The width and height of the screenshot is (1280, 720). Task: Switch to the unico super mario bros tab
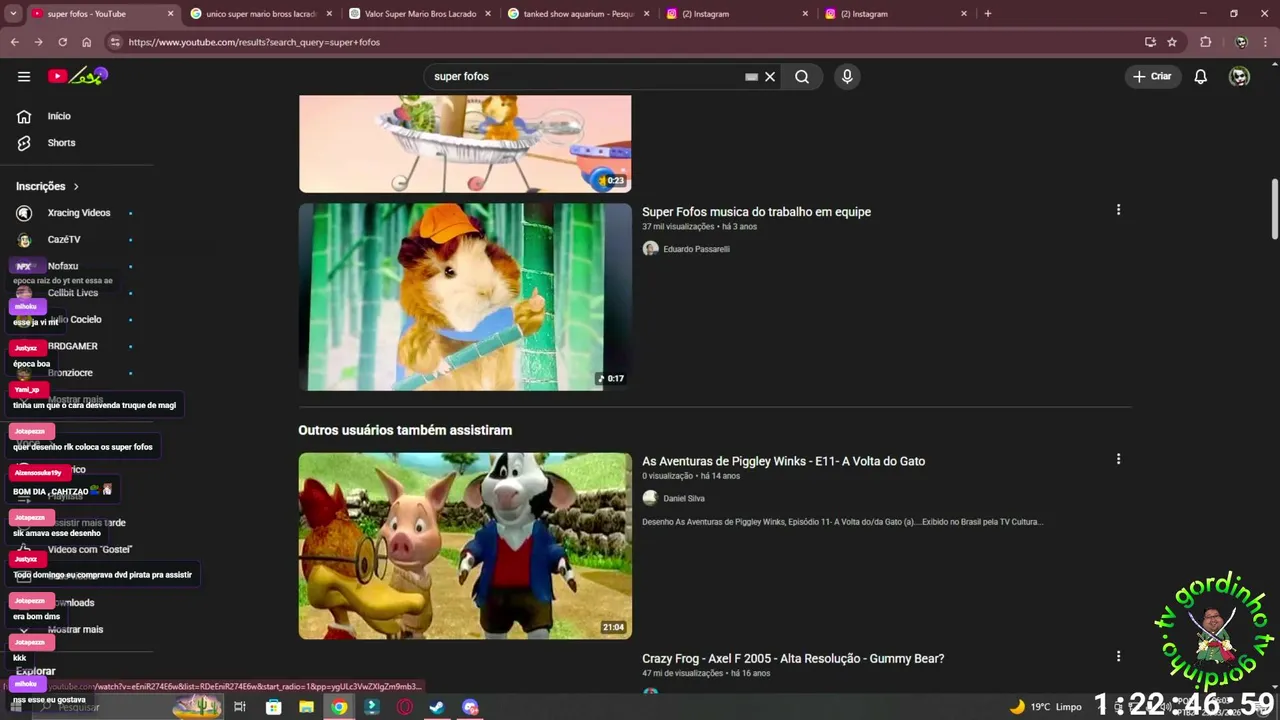(x=260, y=14)
